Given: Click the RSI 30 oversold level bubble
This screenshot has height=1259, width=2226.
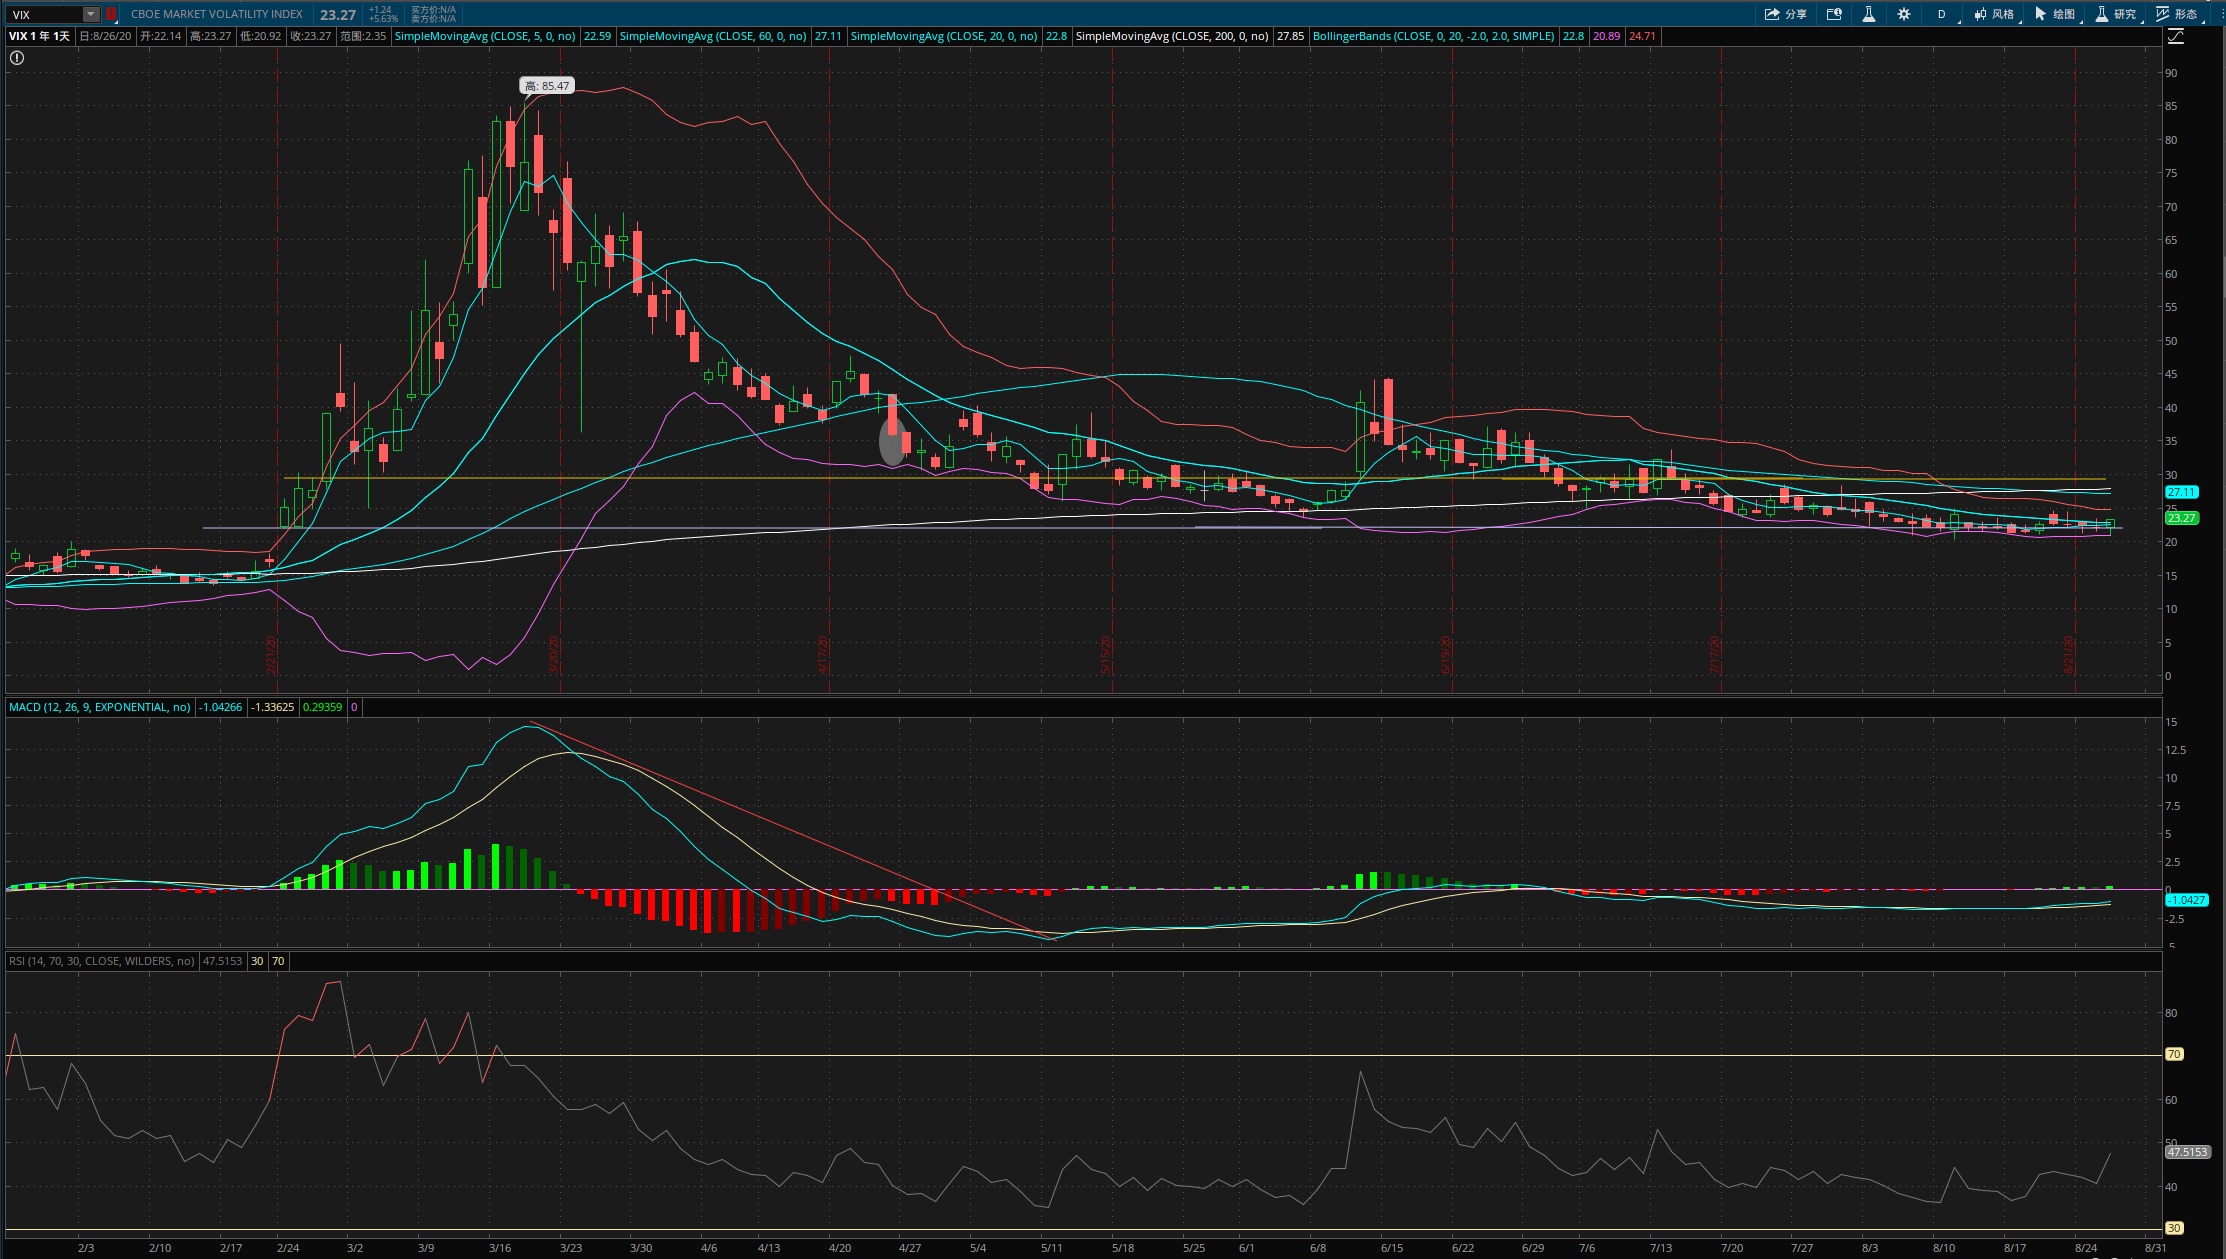Looking at the screenshot, I should 2174,1228.
